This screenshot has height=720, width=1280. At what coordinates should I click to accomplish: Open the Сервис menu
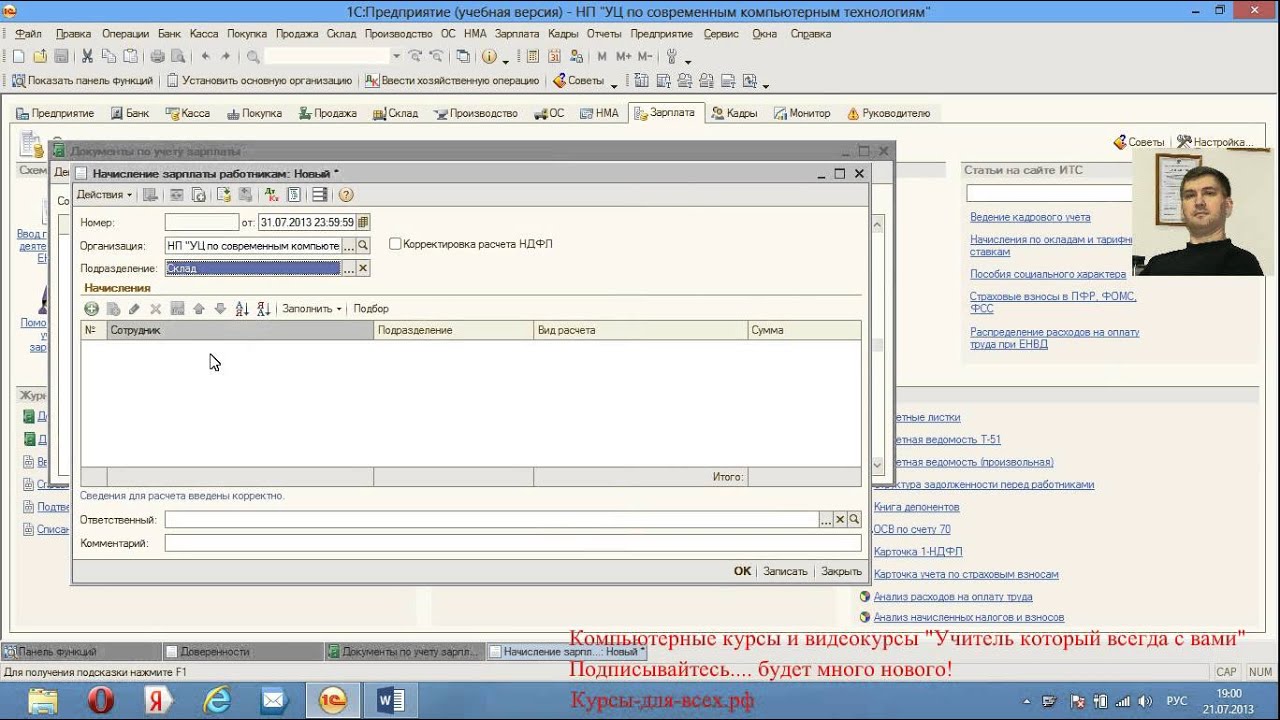pyautogui.click(x=721, y=34)
